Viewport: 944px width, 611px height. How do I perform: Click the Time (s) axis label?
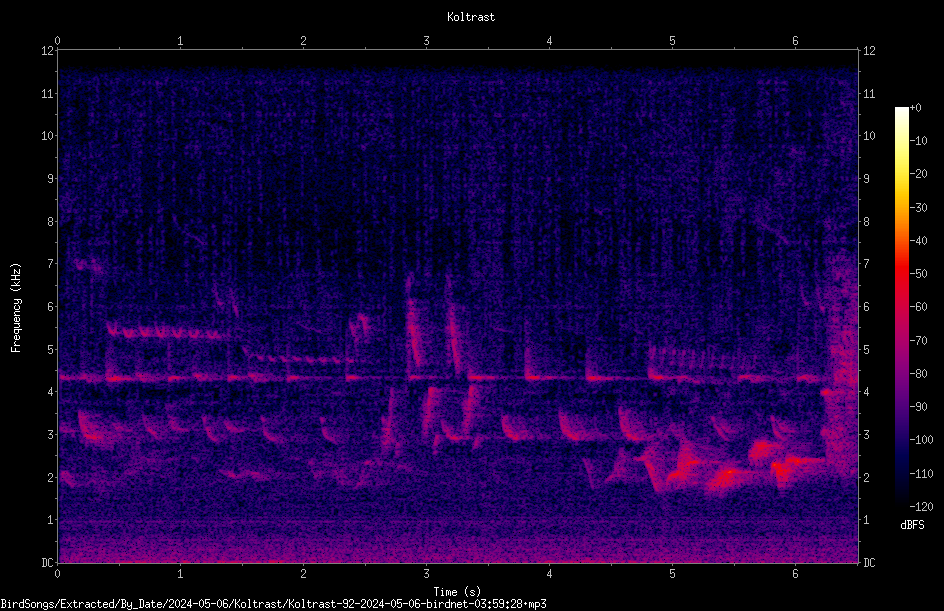[x=457, y=592]
